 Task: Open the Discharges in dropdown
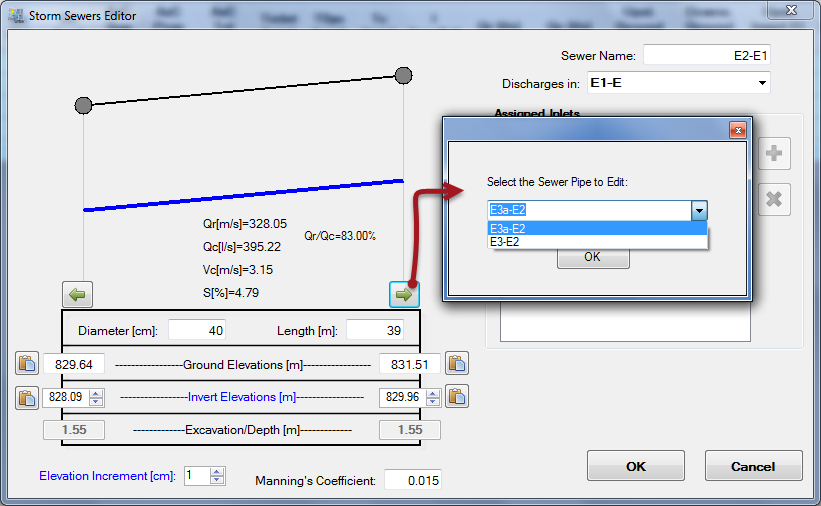coord(762,83)
